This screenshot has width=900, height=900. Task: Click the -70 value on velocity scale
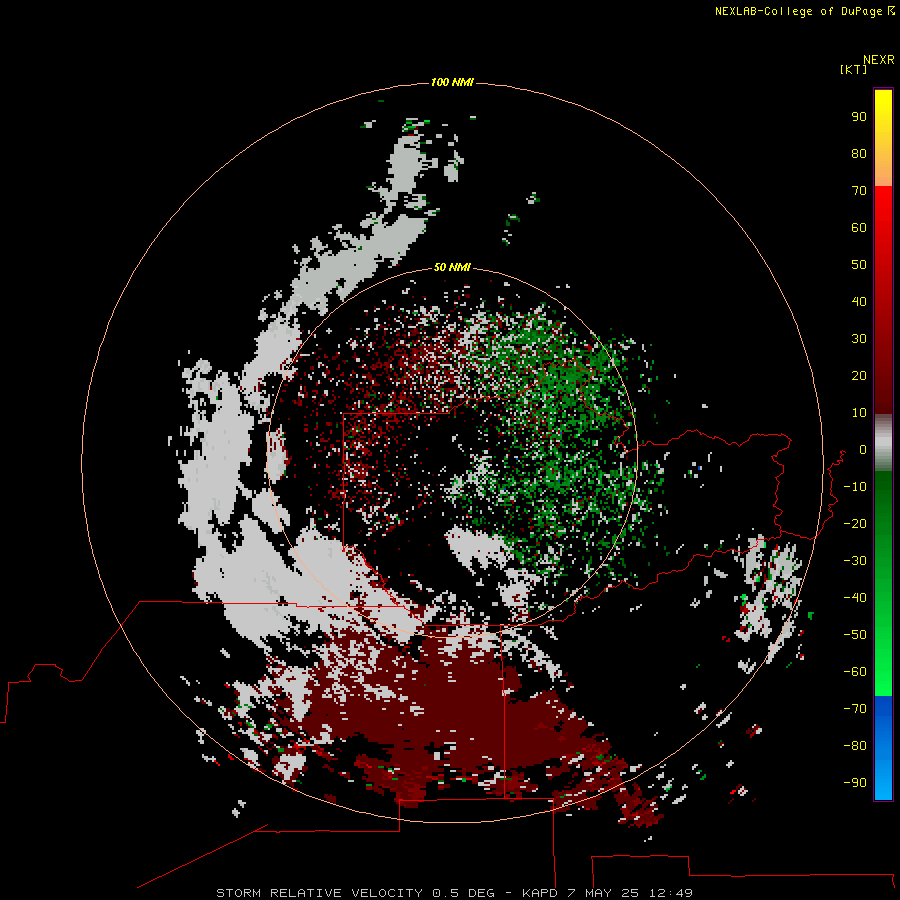[x=855, y=709]
